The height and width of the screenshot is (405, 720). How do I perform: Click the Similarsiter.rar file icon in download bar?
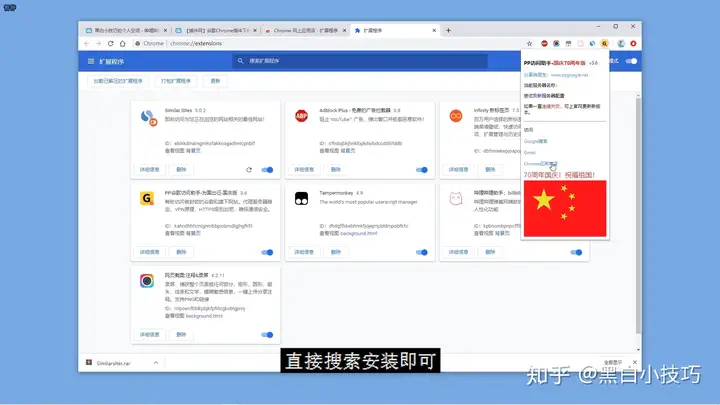tap(89, 363)
